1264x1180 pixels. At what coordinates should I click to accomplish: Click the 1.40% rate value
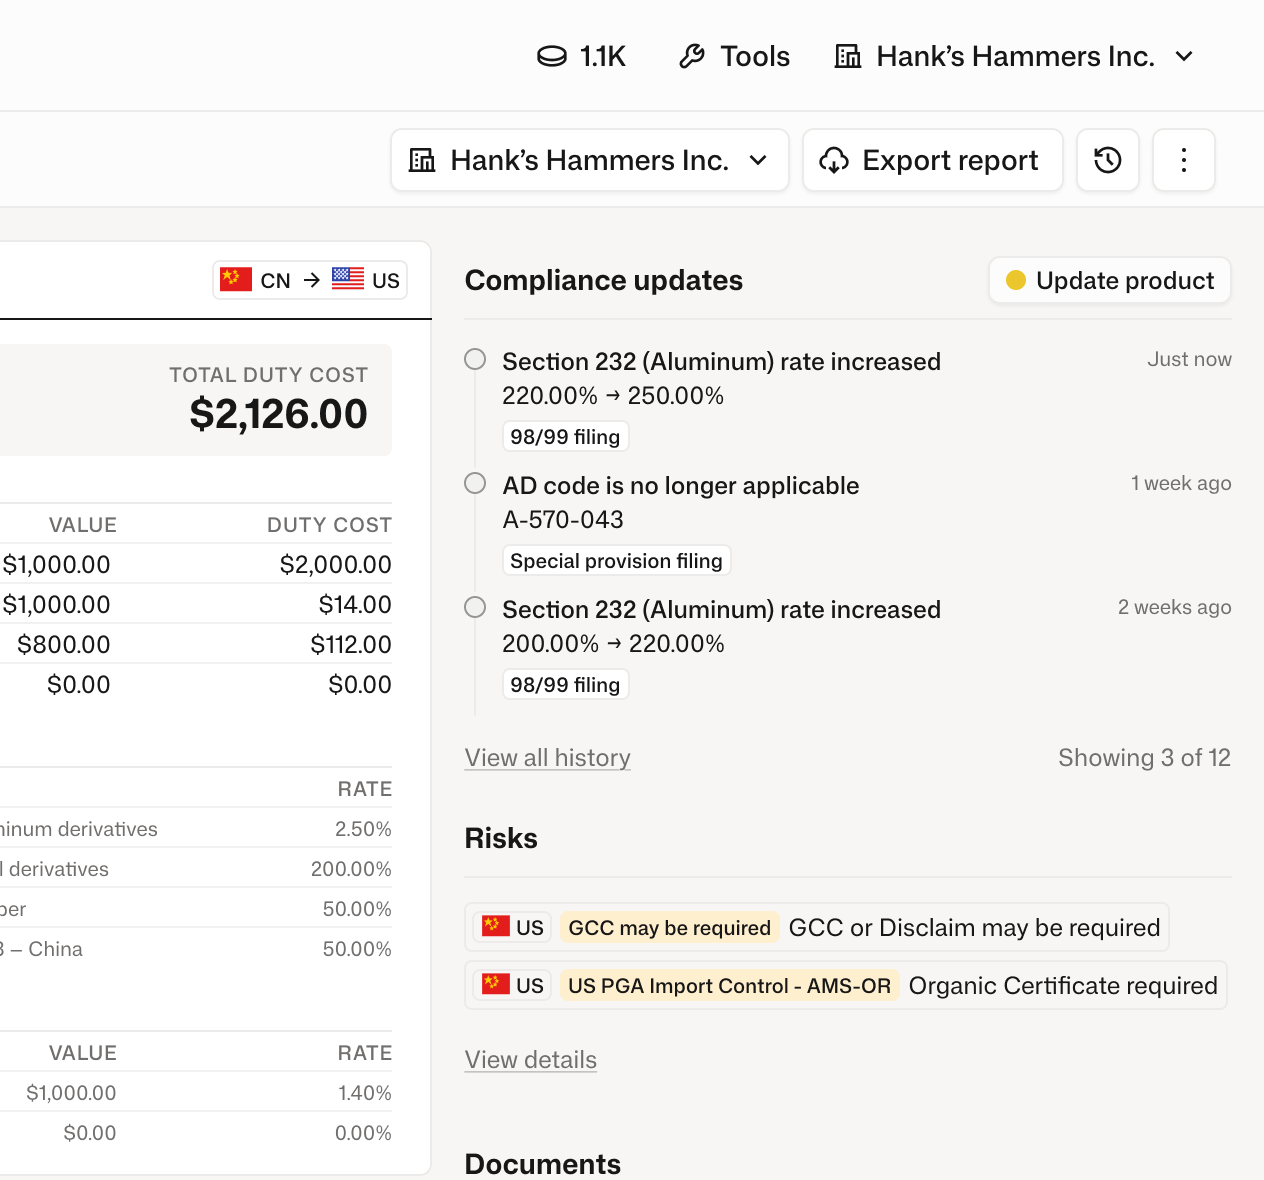pos(364,1093)
